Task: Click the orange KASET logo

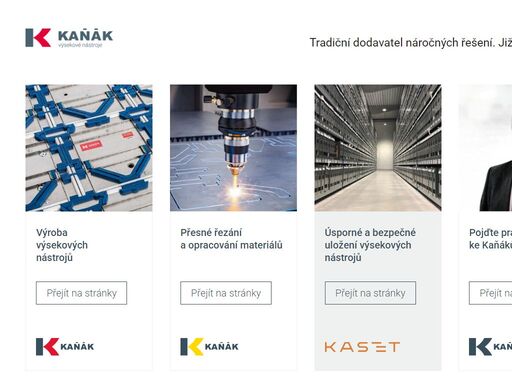Action: pyautogui.click(x=362, y=347)
